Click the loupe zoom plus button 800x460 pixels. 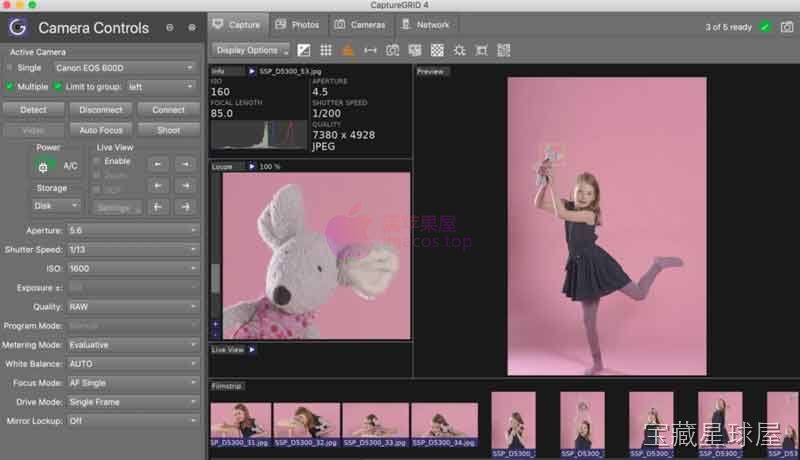(x=215, y=324)
